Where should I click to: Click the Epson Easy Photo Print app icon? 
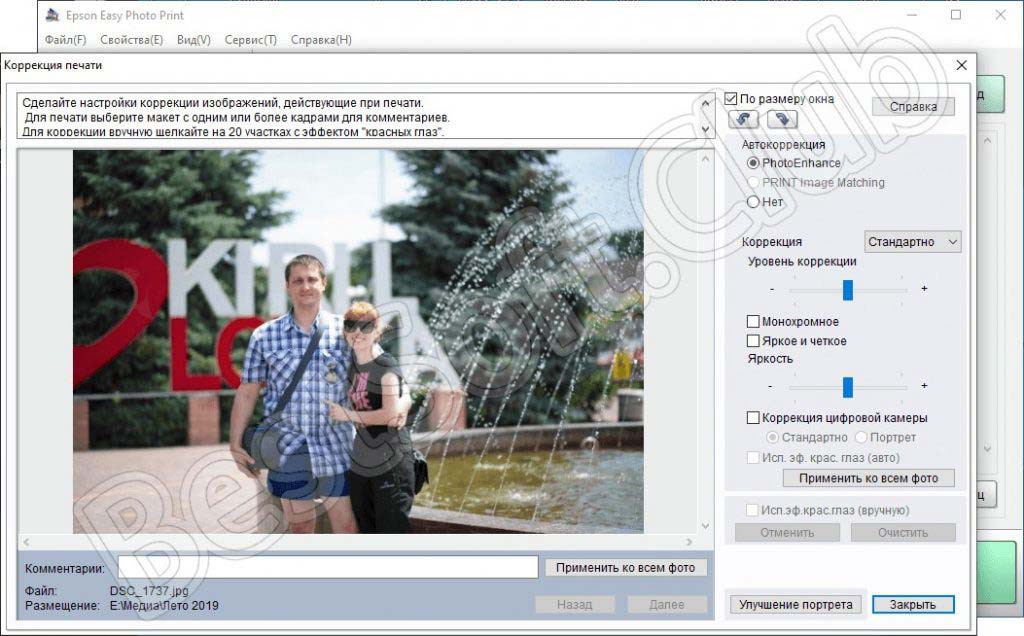(x=52, y=14)
